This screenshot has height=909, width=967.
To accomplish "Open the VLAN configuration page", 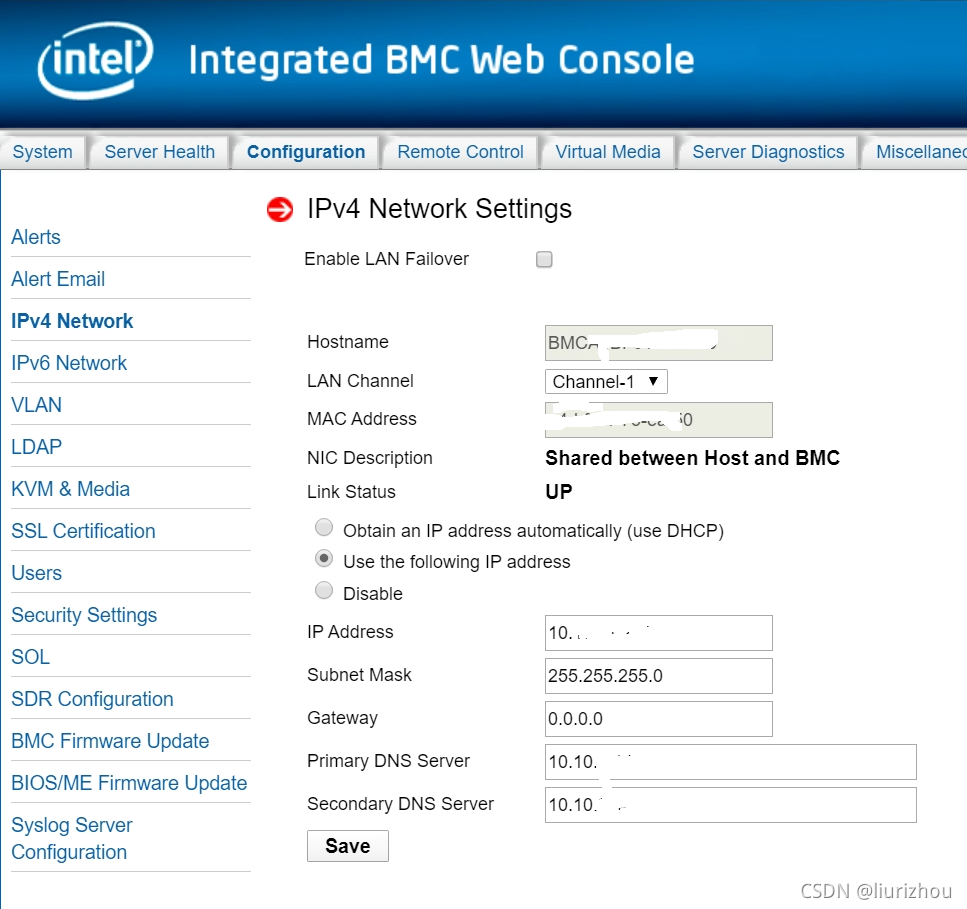I will pos(36,404).
